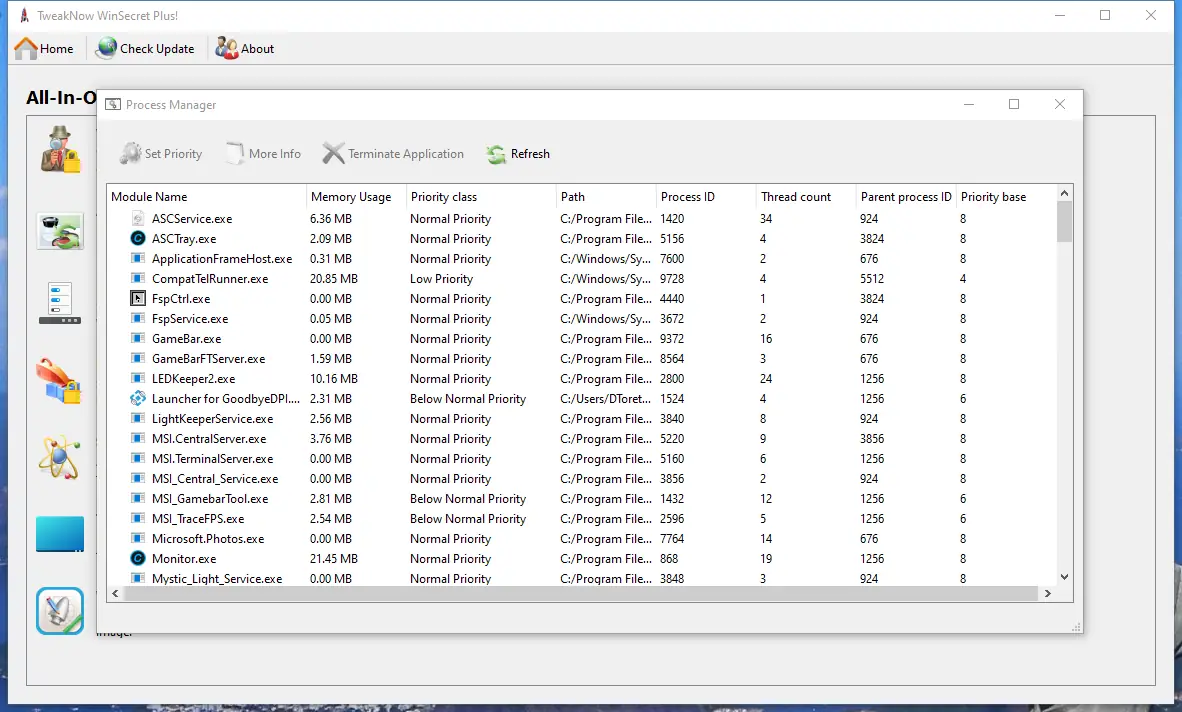Select the locked windows sidebar icon
This screenshot has width=1182, height=712.
coord(59,382)
